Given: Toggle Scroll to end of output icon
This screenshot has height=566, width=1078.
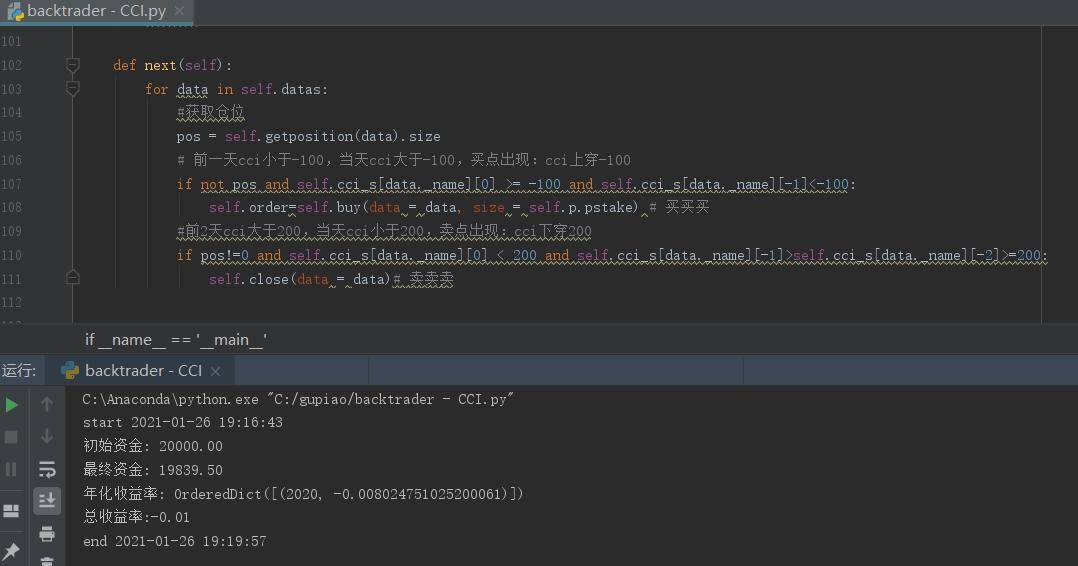Looking at the screenshot, I should (x=47, y=500).
